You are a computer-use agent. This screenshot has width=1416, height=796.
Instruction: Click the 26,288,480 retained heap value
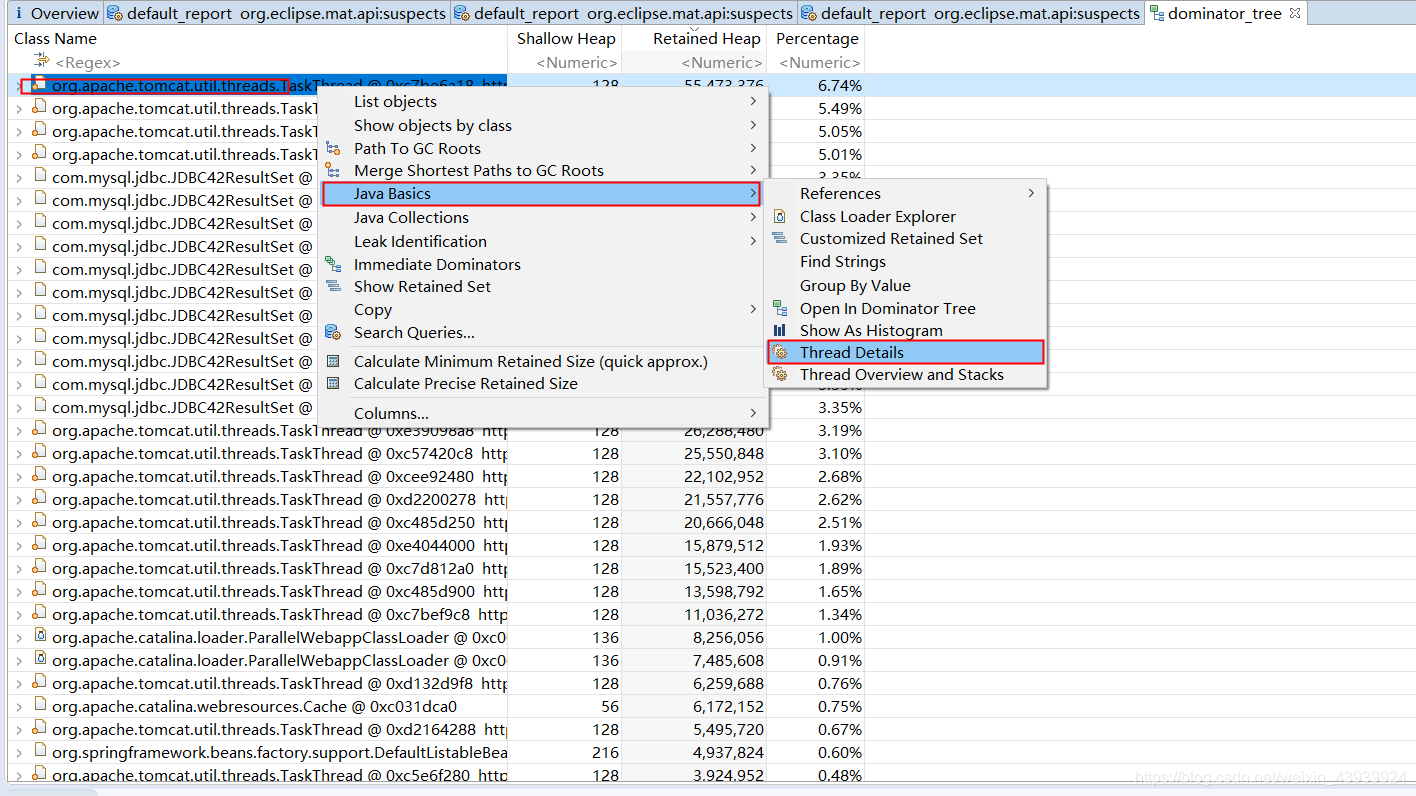click(x=724, y=431)
